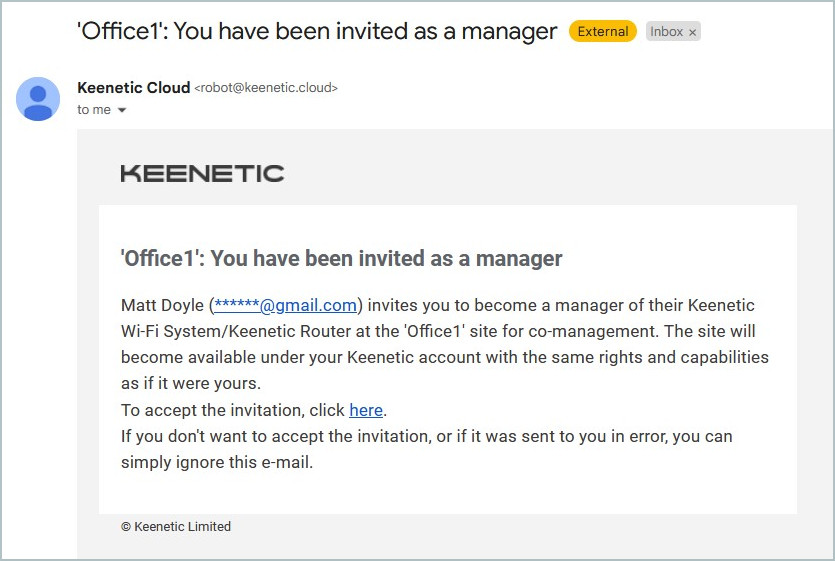Click the name "Matt Doyle" in the message

pyautogui.click(x=163, y=305)
